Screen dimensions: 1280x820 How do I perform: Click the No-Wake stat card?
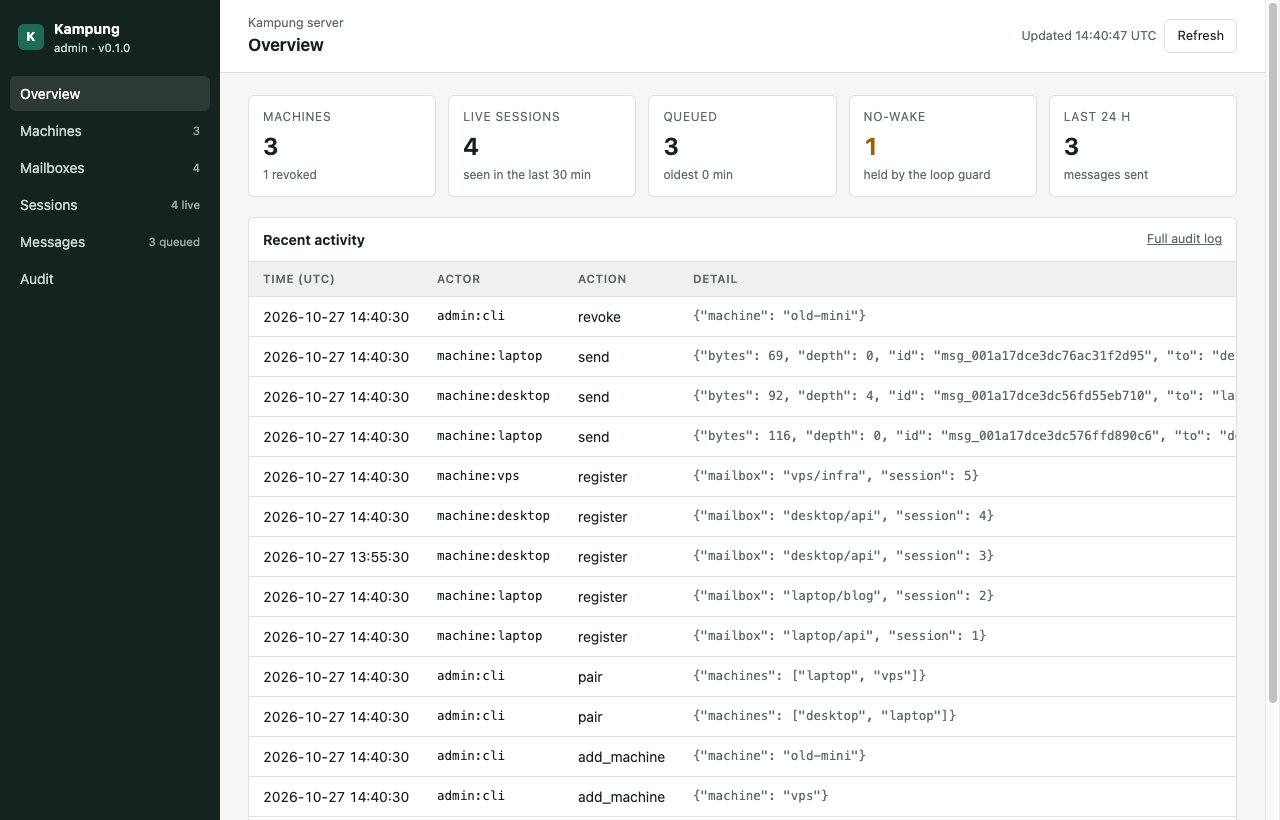pyautogui.click(x=942, y=146)
